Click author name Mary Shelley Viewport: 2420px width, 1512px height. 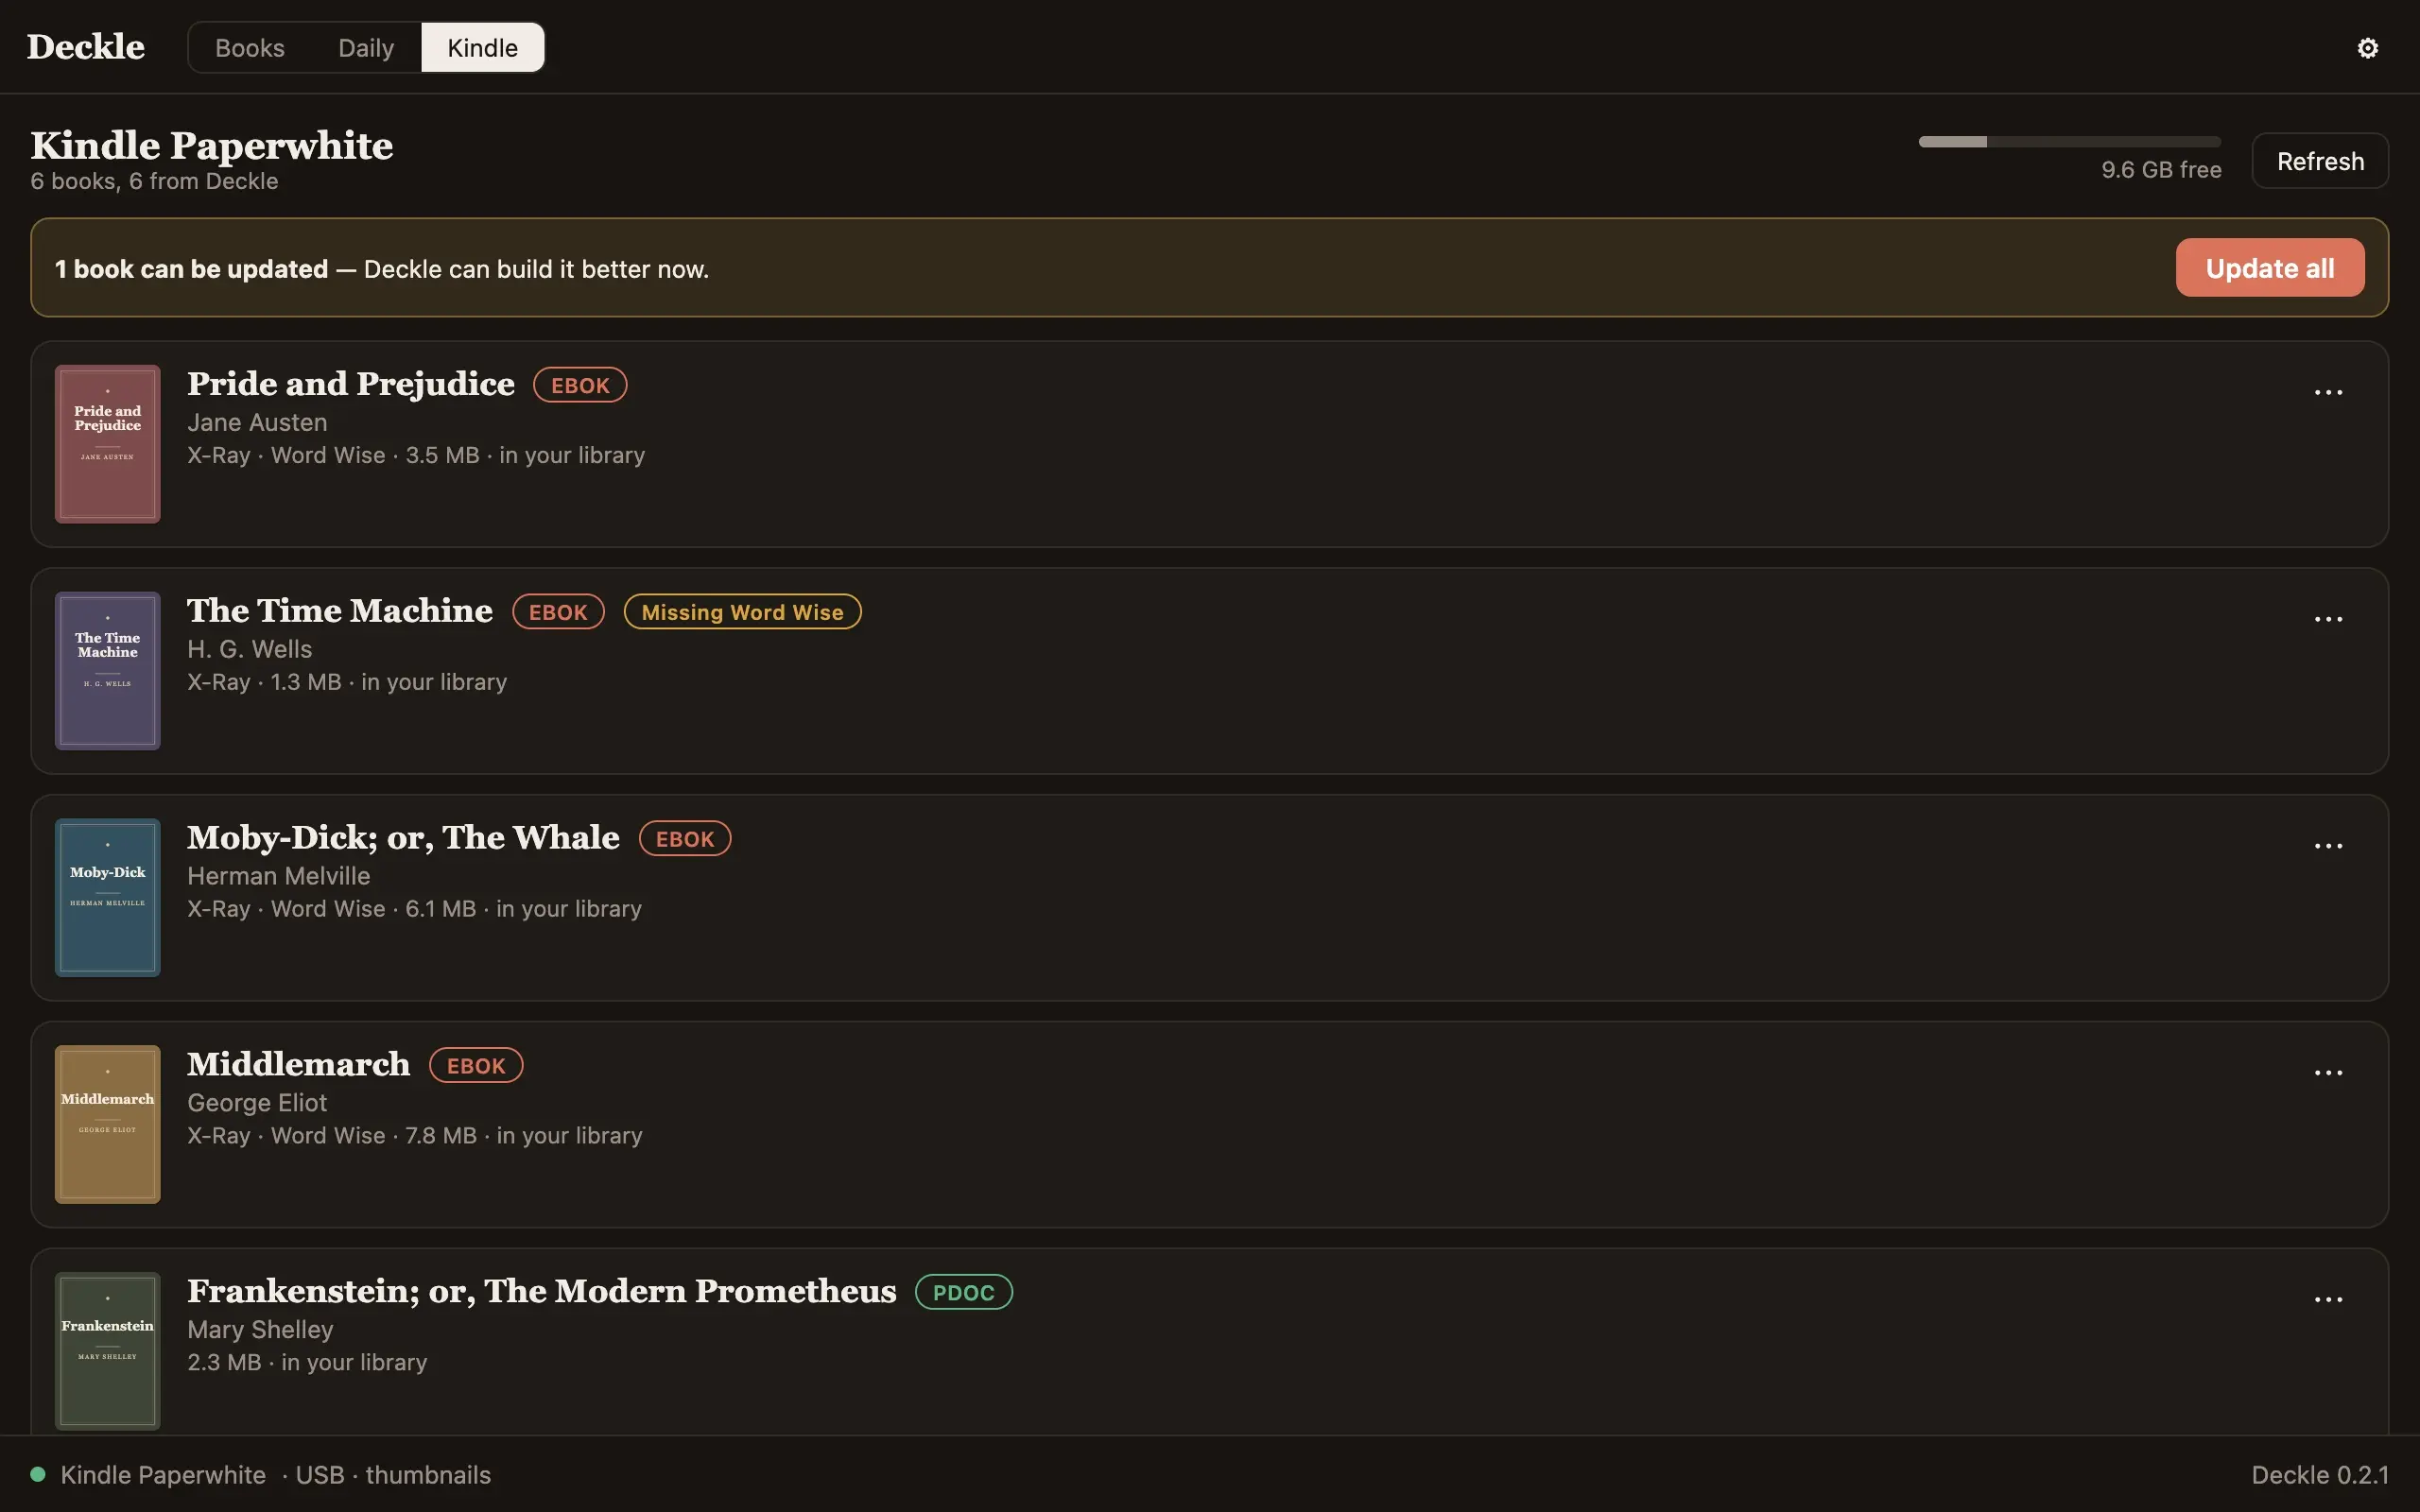(x=260, y=1330)
